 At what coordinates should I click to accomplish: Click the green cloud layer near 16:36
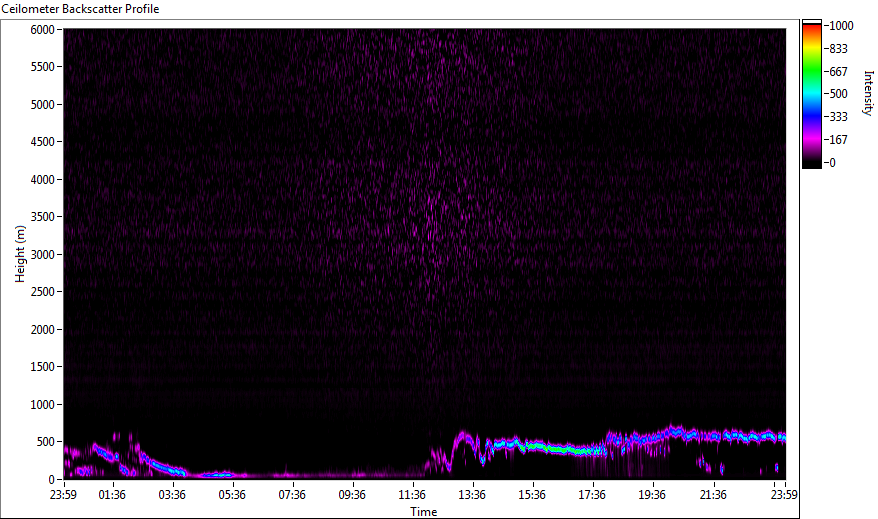(x=563, y=448)
